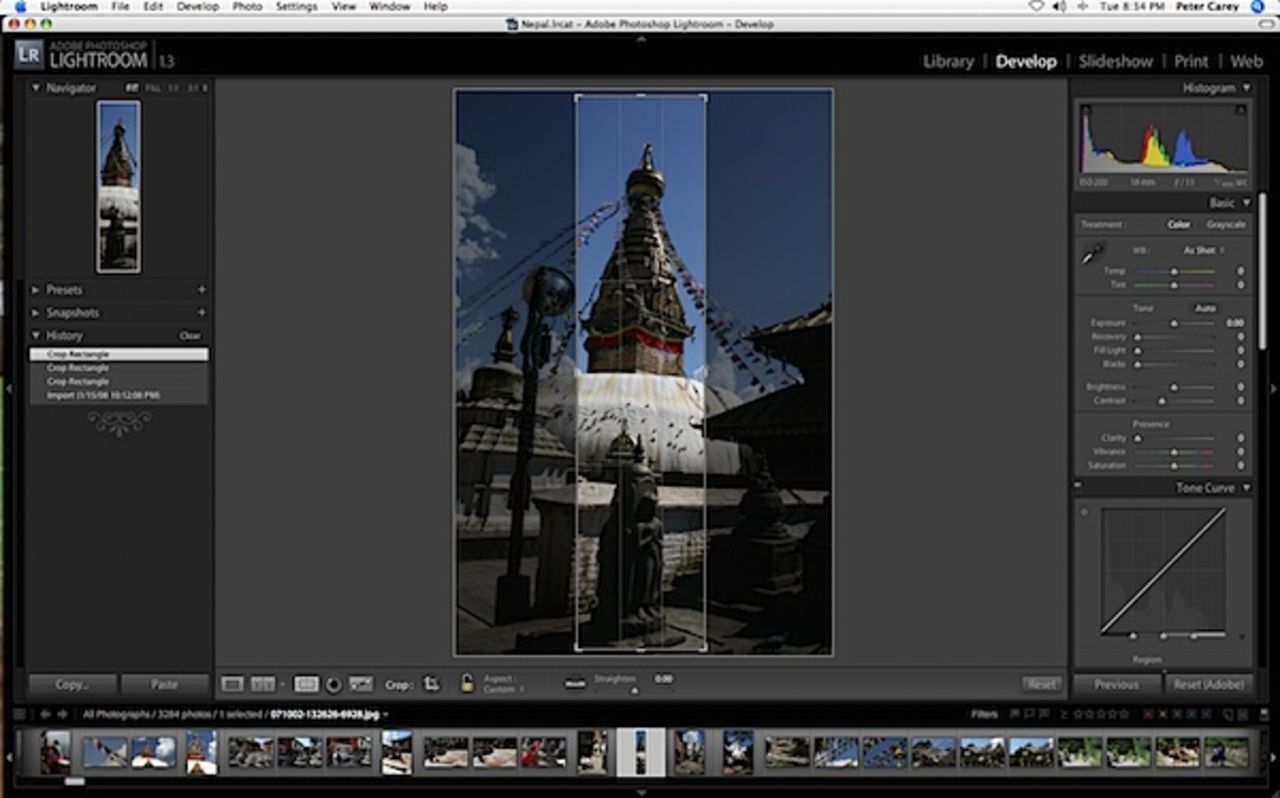Image resolution: width=1280 pixels, height=798 pixels.
Task: Set treatment to Color
Action: pos(1179,225)
